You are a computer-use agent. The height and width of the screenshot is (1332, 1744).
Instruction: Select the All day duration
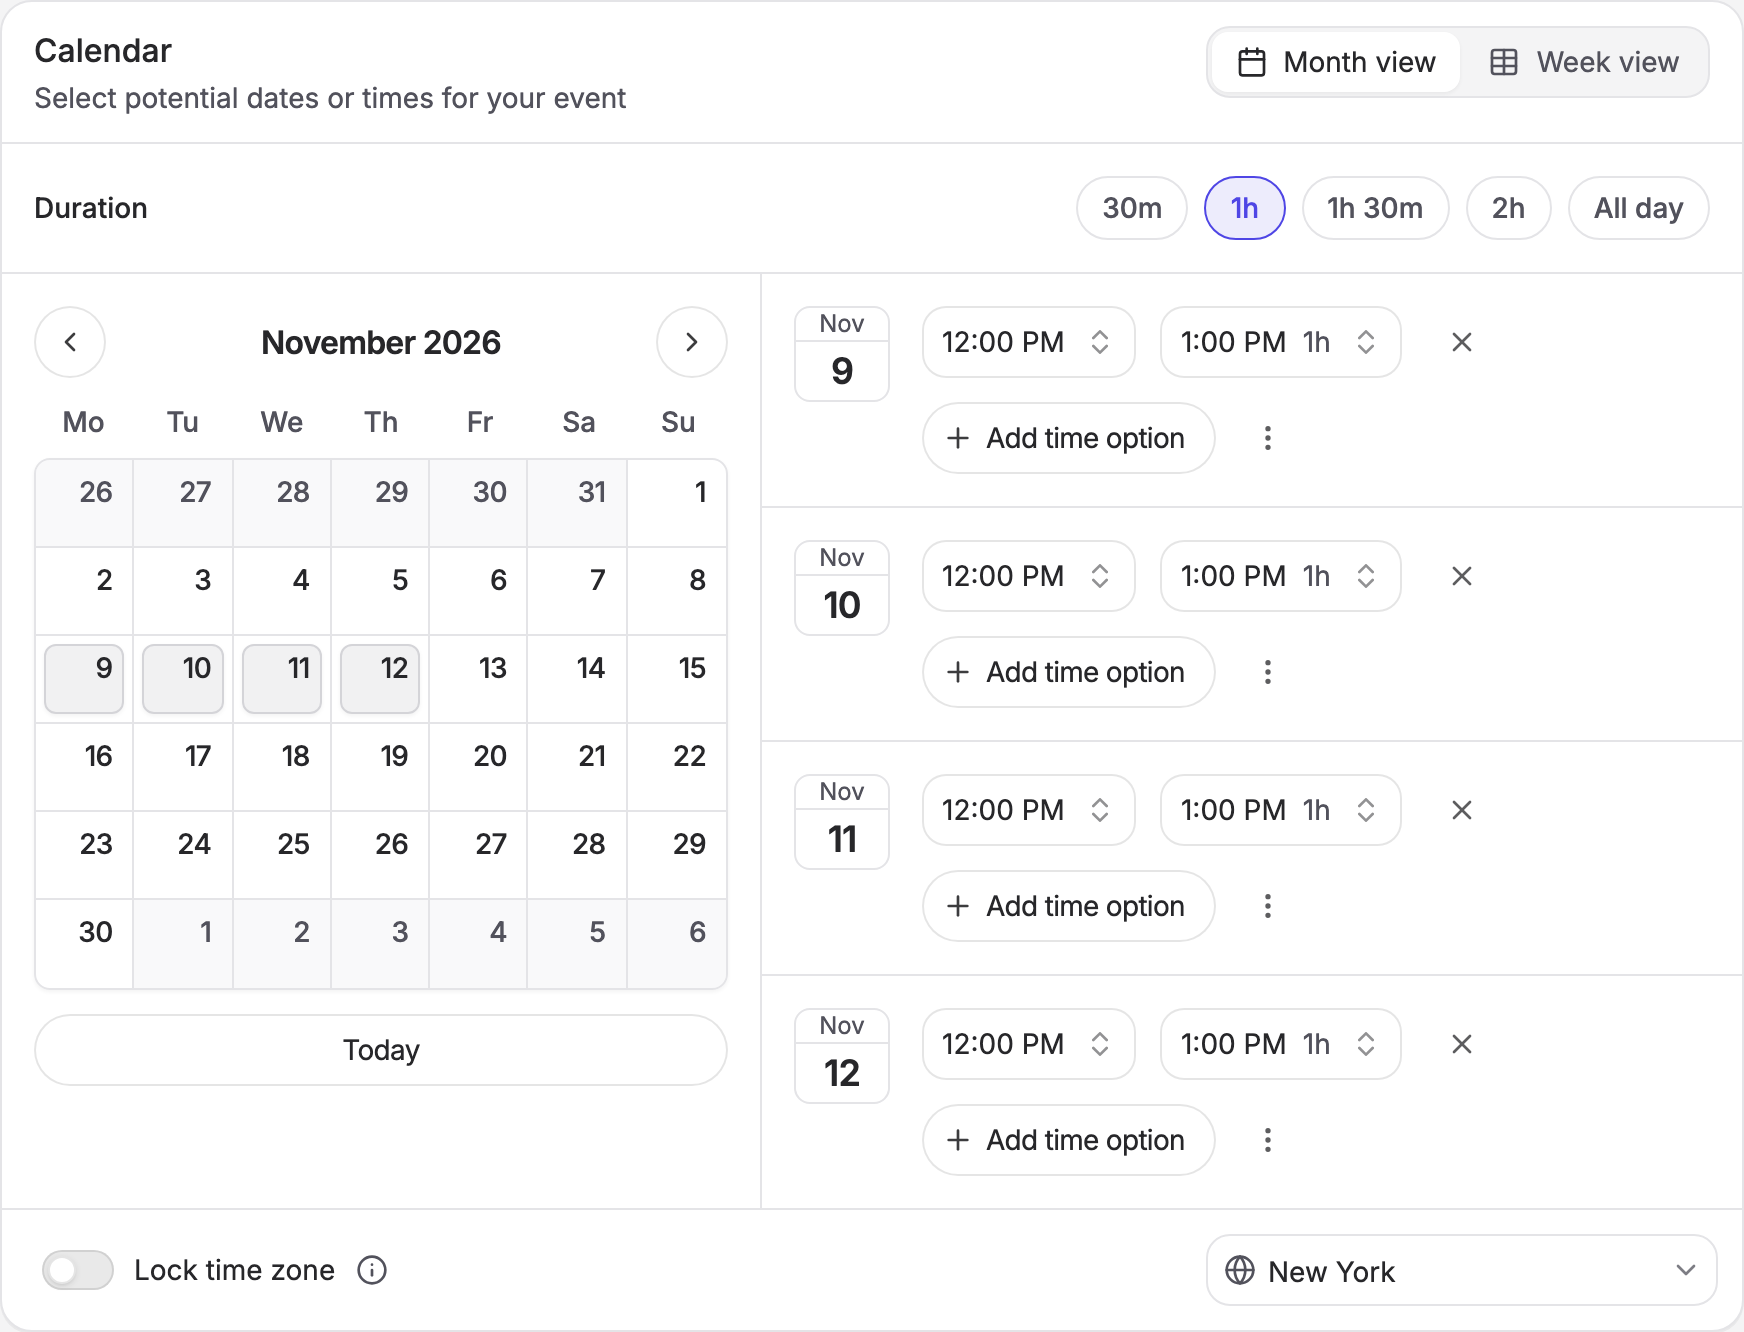1638,208
